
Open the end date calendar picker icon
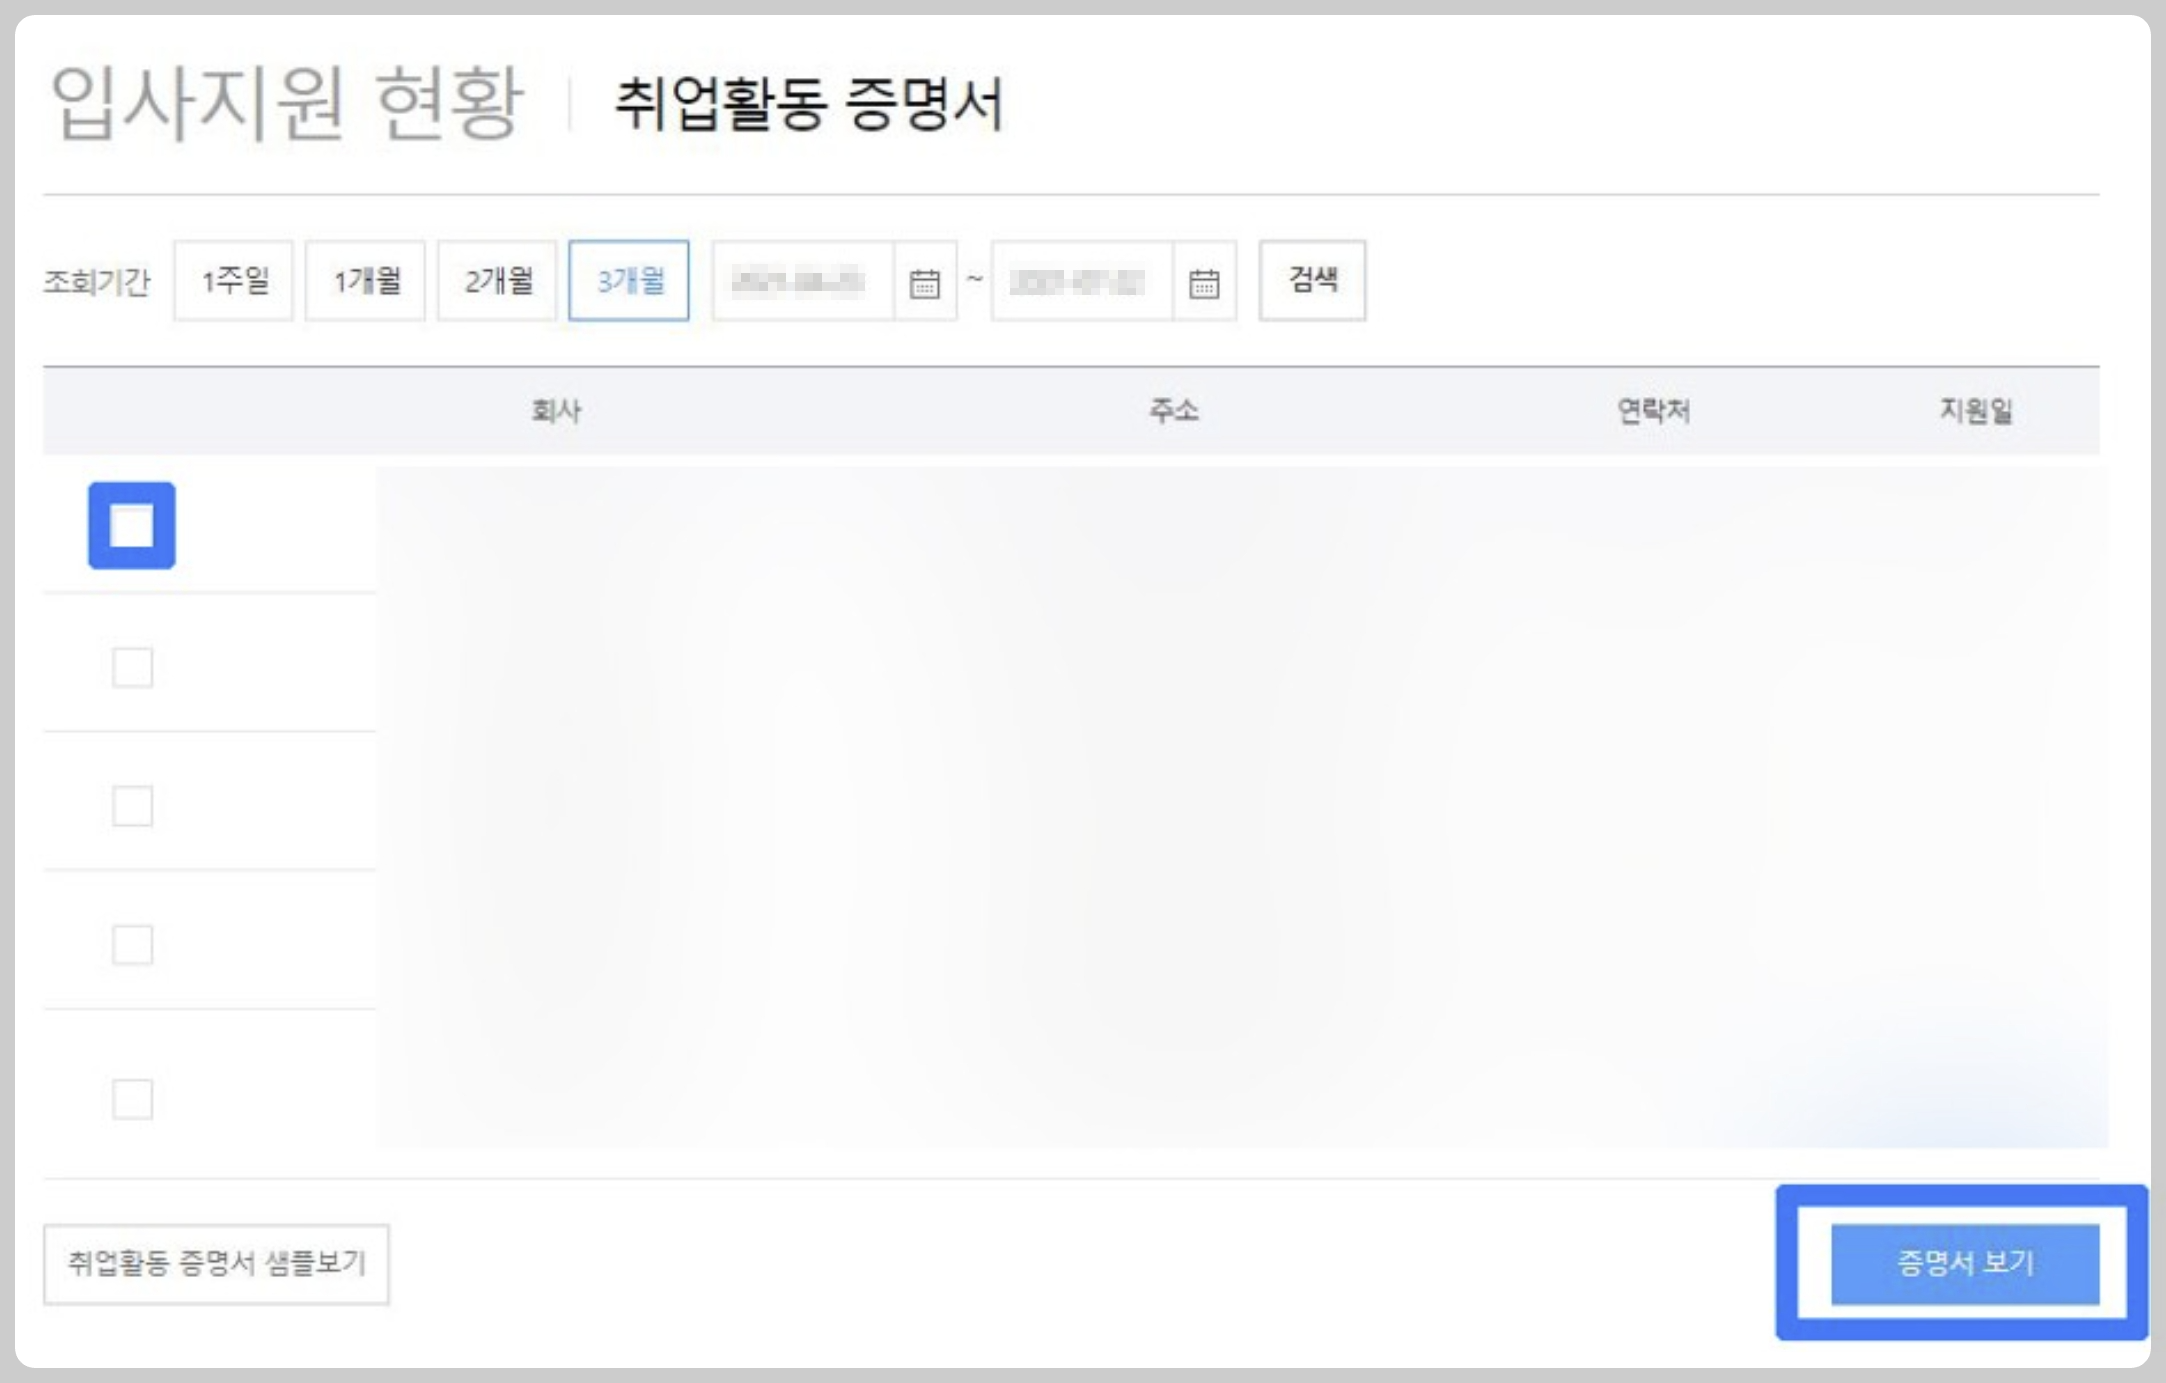click(x=1203, y=283)
